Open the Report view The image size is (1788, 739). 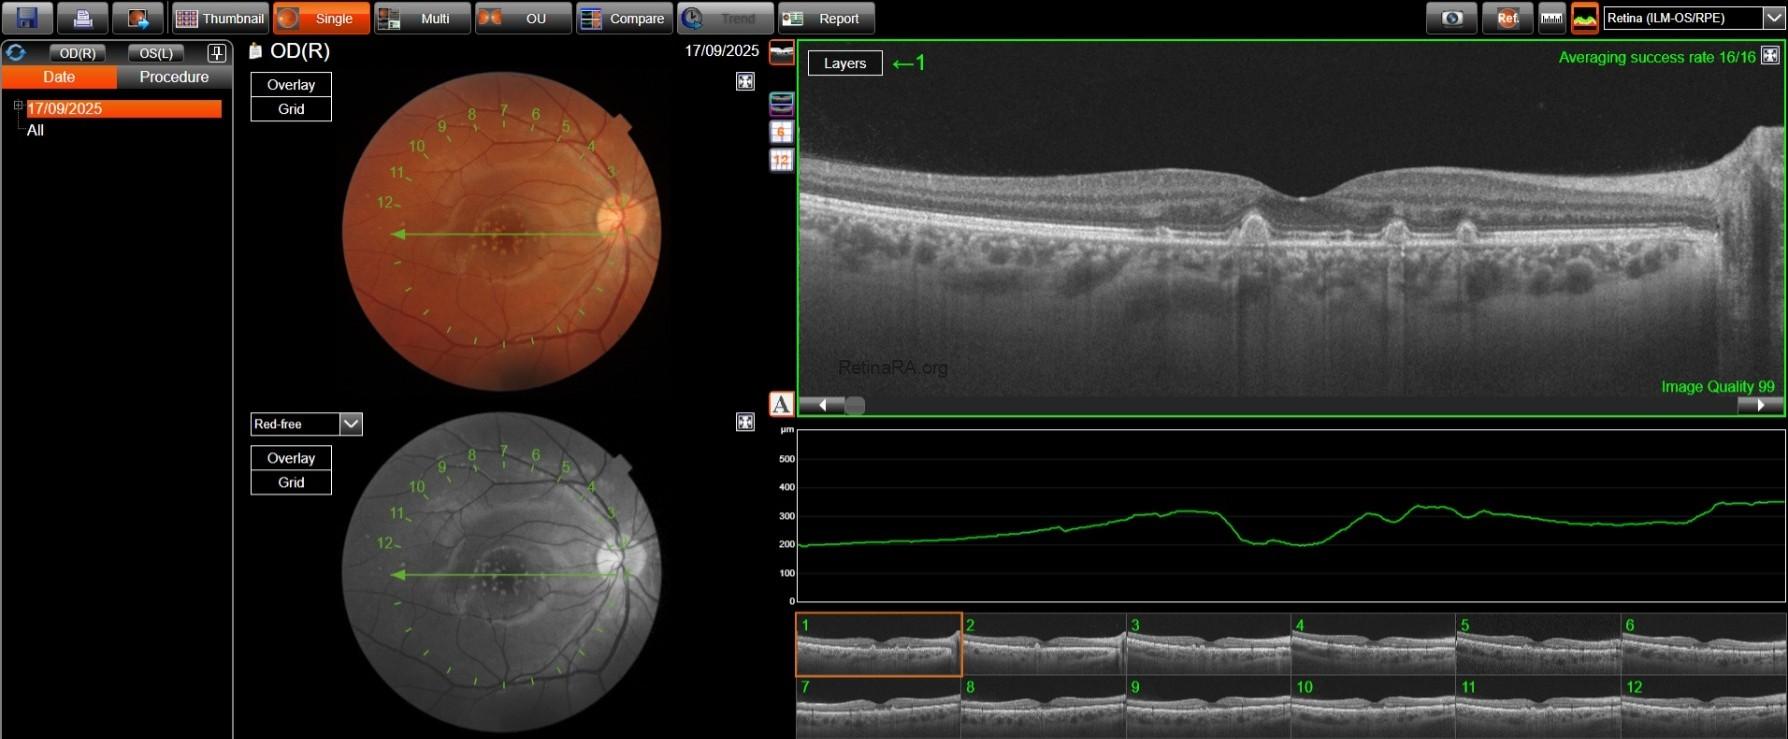click(x=825, y=18)
